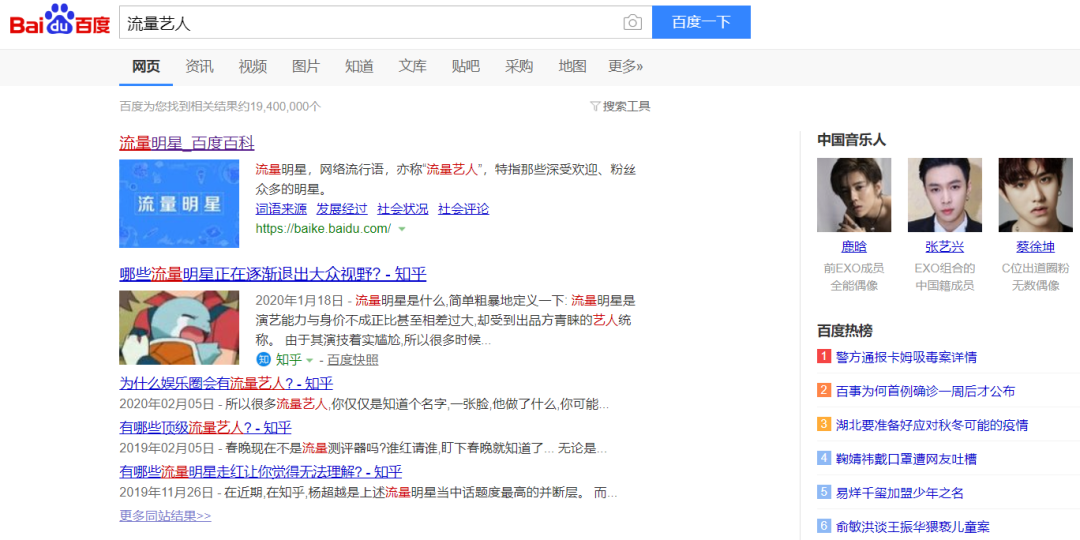Open the 更多» menu

coord(625,67)
